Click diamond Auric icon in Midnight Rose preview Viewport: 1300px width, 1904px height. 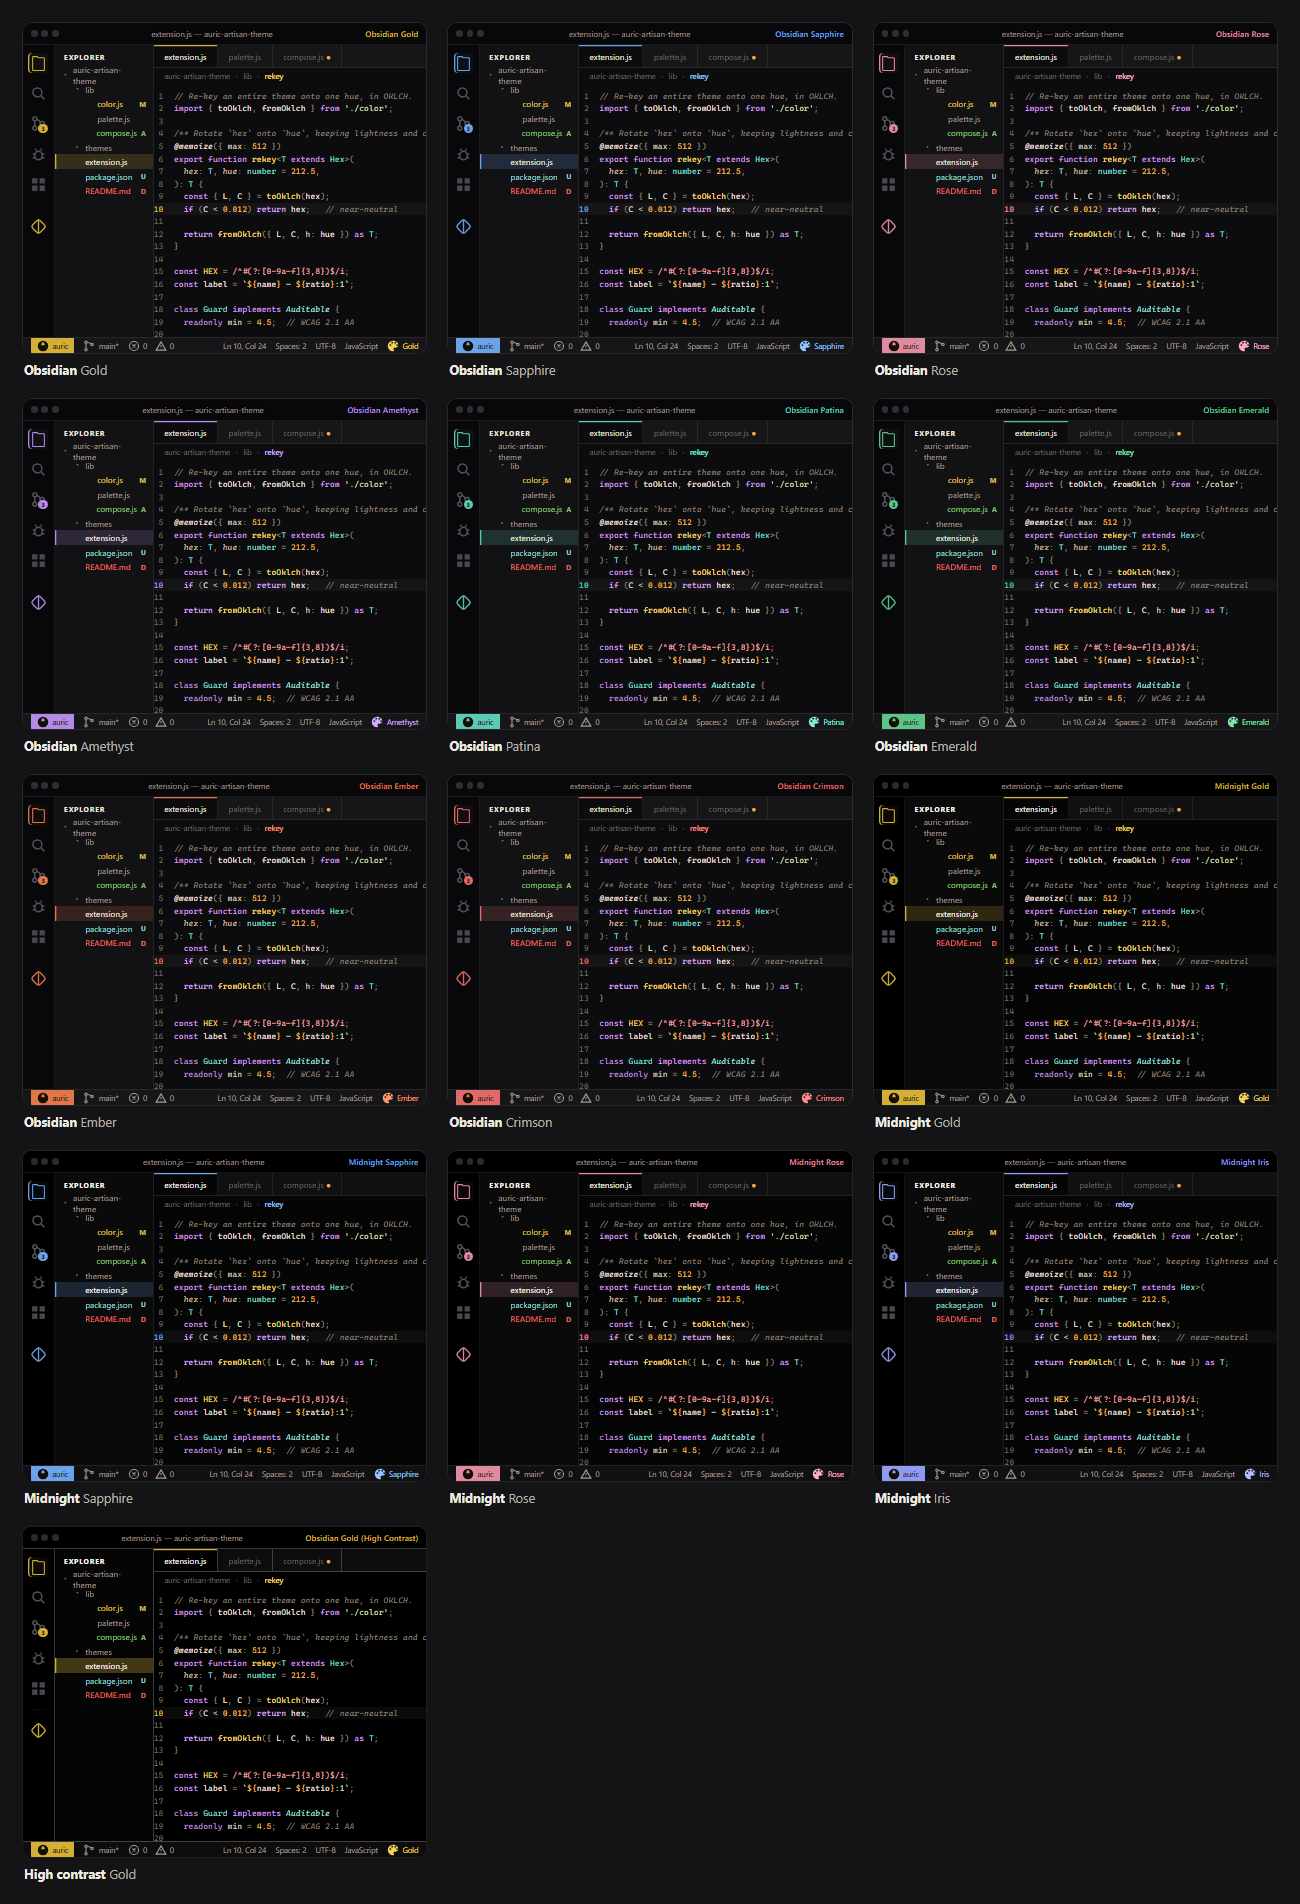[464, 1355]
